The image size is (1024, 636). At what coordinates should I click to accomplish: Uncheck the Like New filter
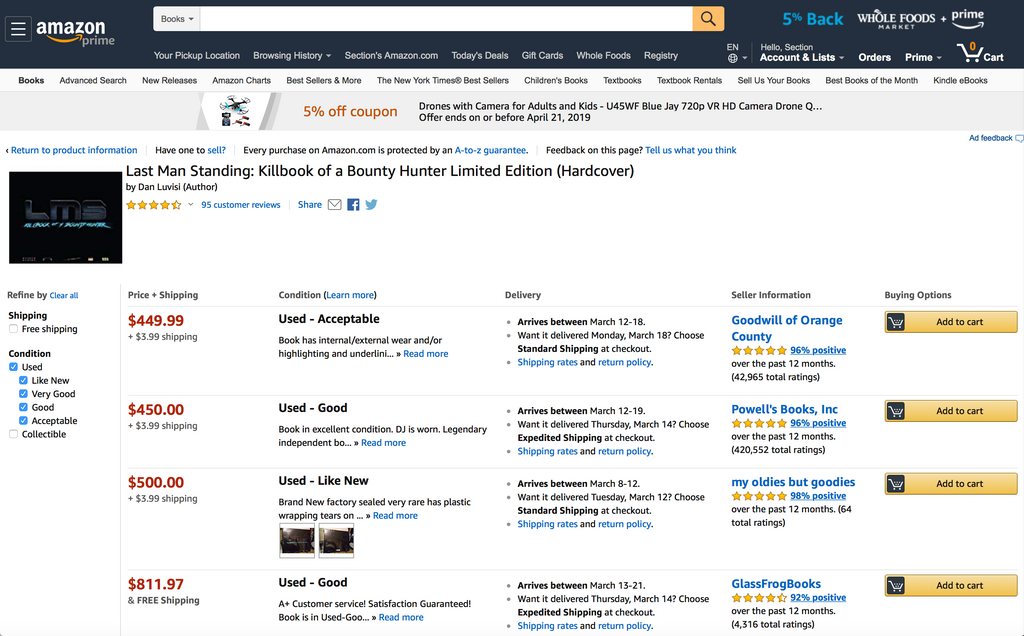click(x=24, y=381)
